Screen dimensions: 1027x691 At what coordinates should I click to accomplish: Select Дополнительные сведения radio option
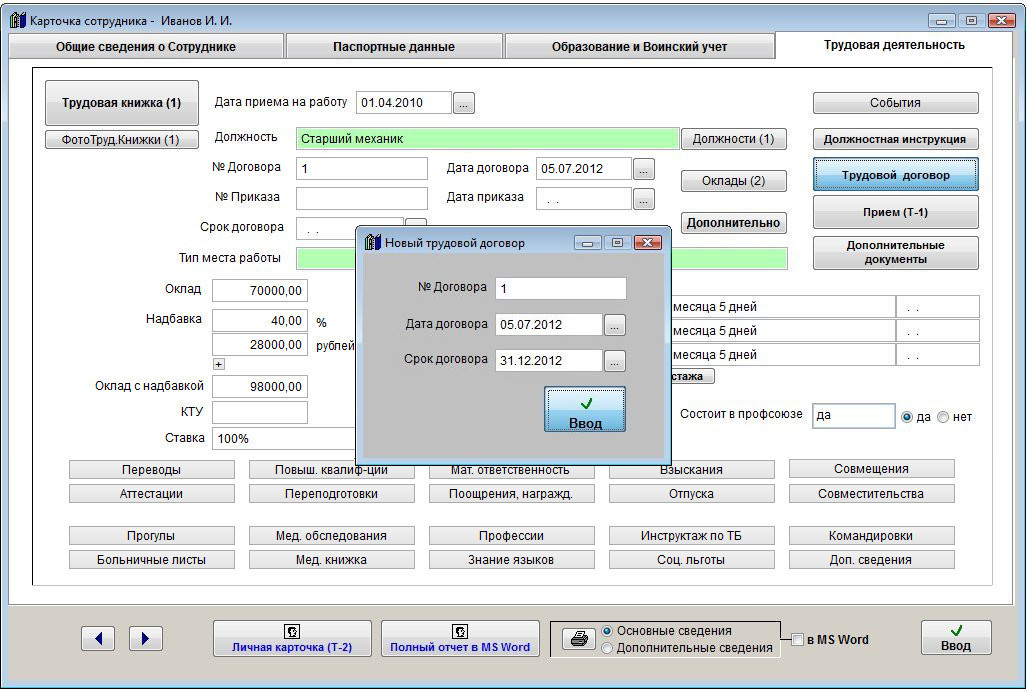607,648
